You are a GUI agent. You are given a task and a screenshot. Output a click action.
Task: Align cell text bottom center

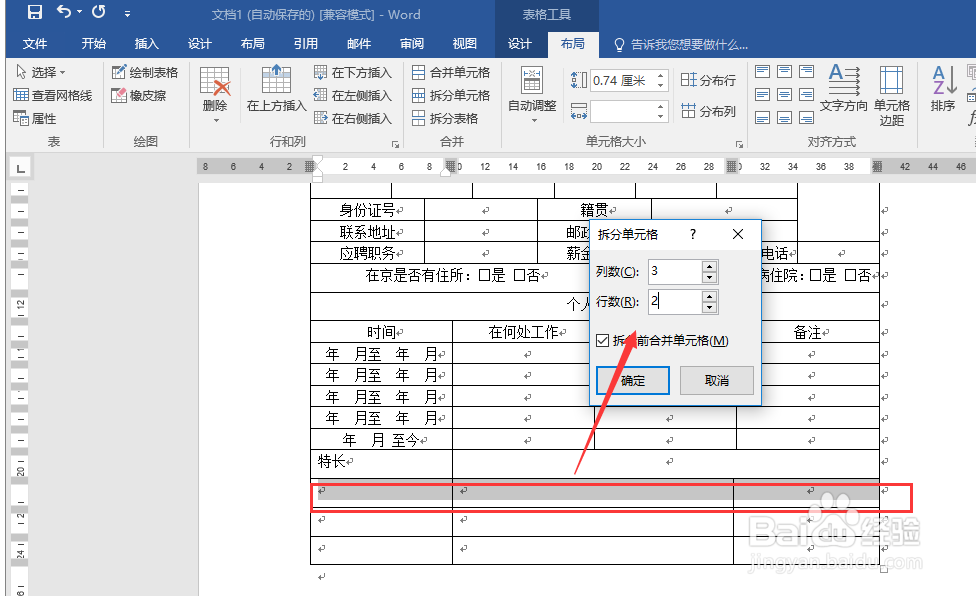click(x=784, y=118)
